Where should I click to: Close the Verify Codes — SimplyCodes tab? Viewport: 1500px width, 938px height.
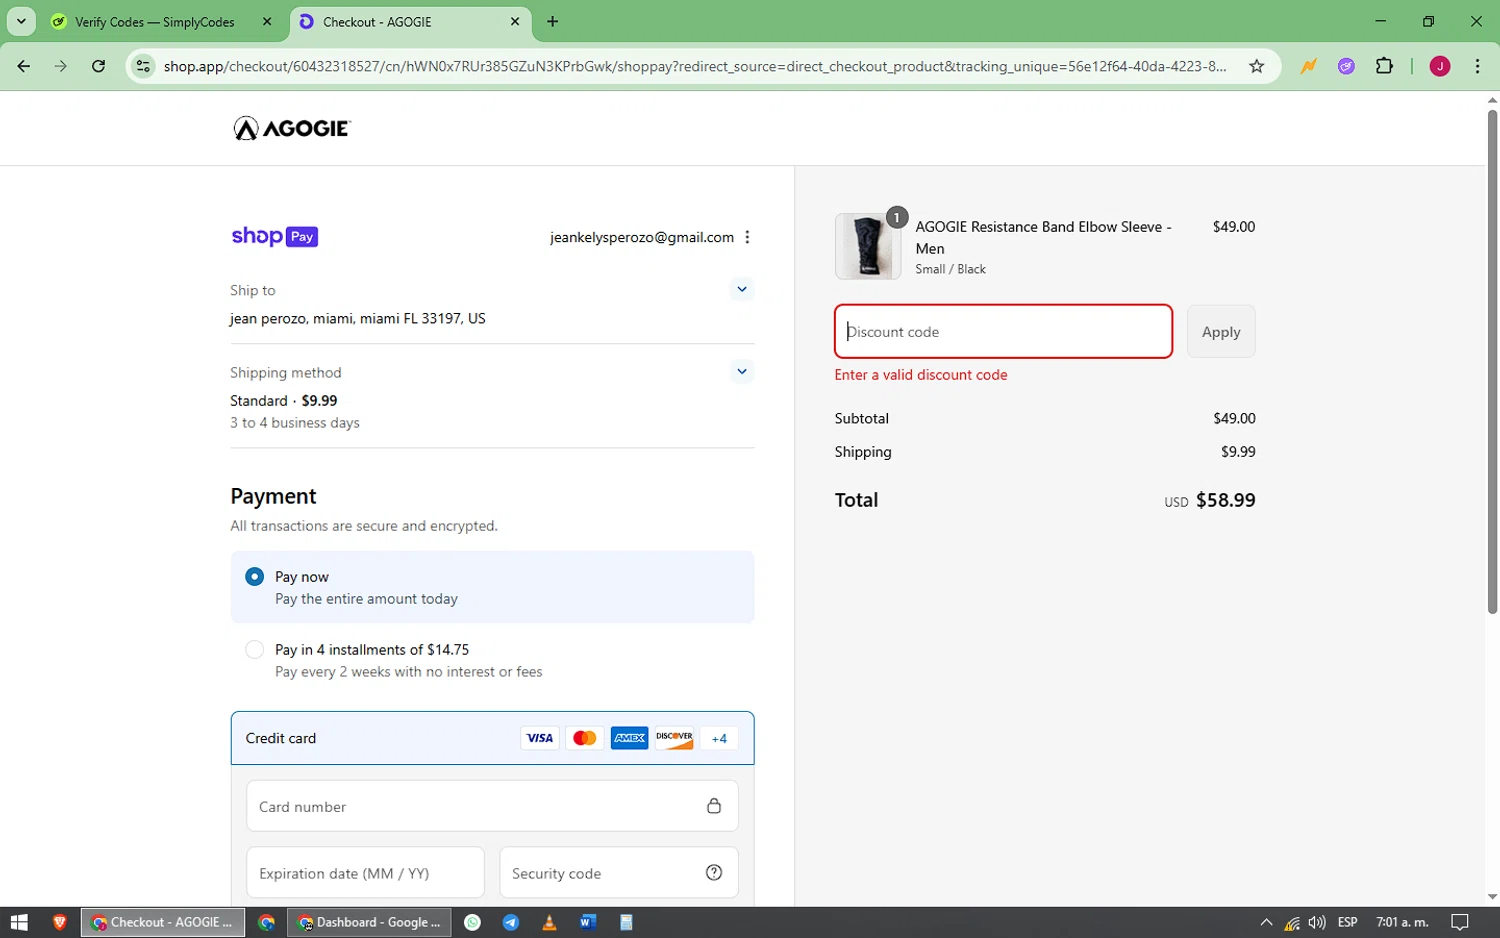(x=267, y=22)
